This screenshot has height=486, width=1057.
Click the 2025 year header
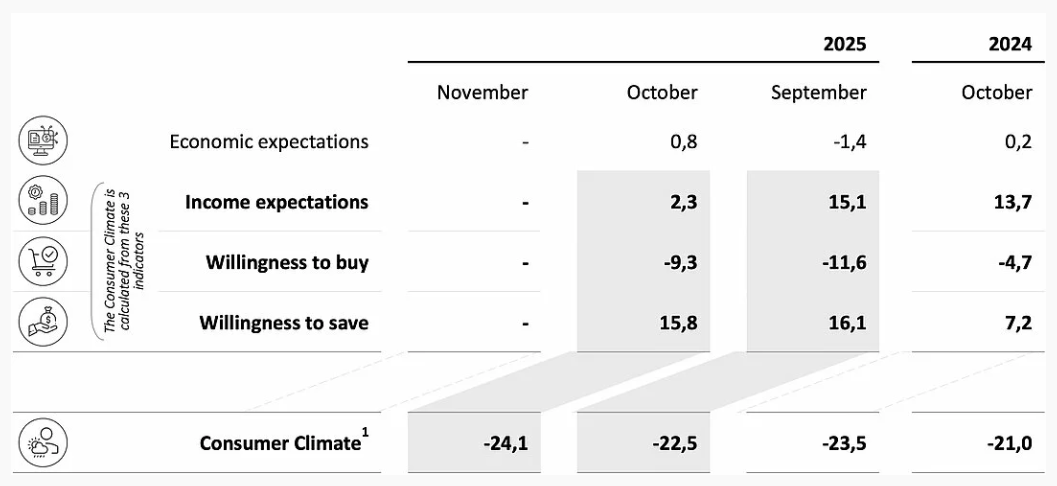[x=844, y=44]
